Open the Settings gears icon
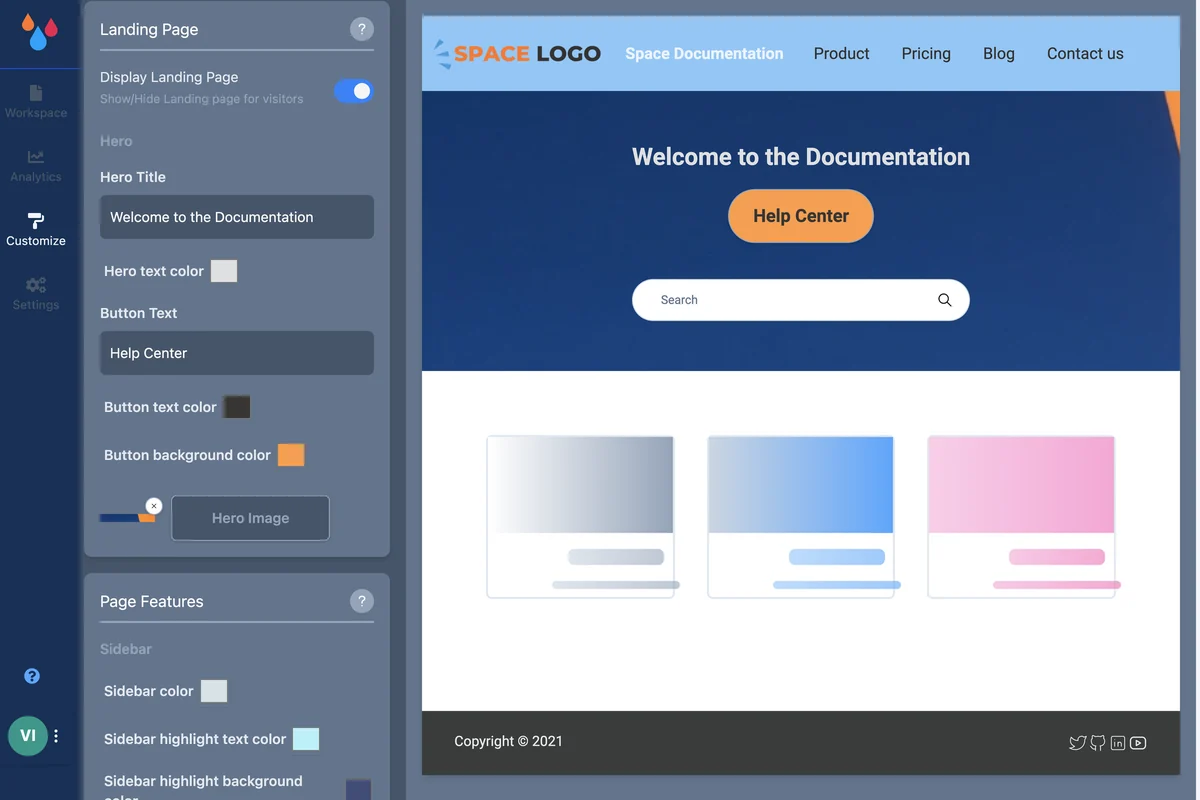The height and width of the screenshot is (800, 1200). coord(36,285)
